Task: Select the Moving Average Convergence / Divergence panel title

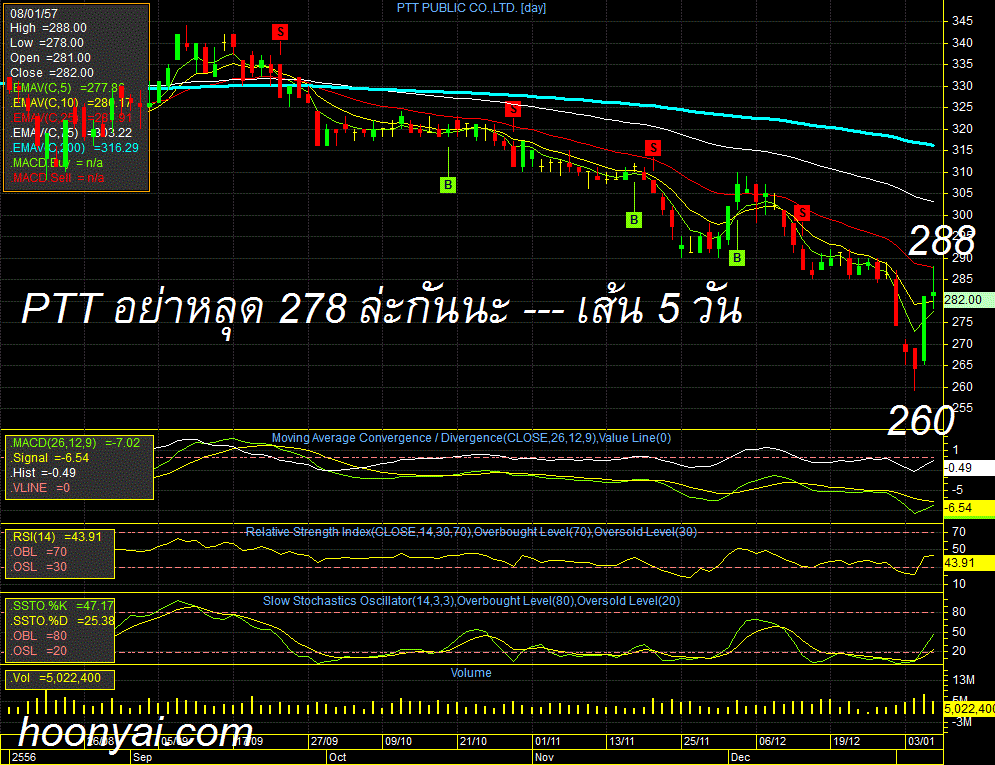Action: (x=471, y=438)
